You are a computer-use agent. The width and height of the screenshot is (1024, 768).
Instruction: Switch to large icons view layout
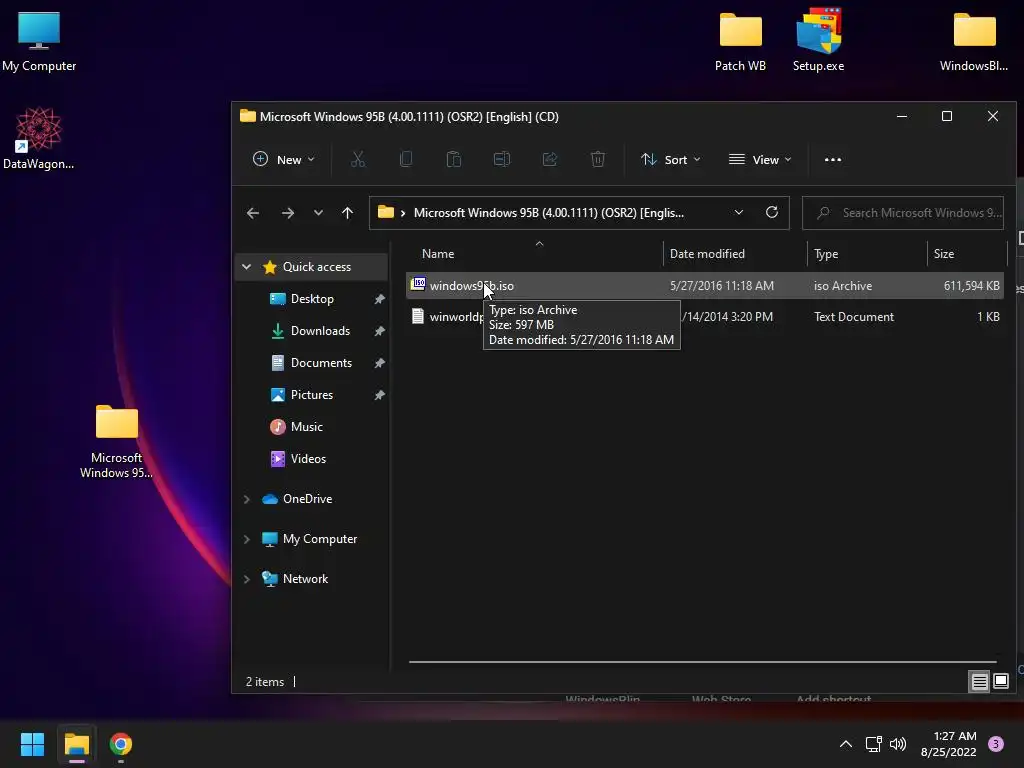pos(1000,682)
